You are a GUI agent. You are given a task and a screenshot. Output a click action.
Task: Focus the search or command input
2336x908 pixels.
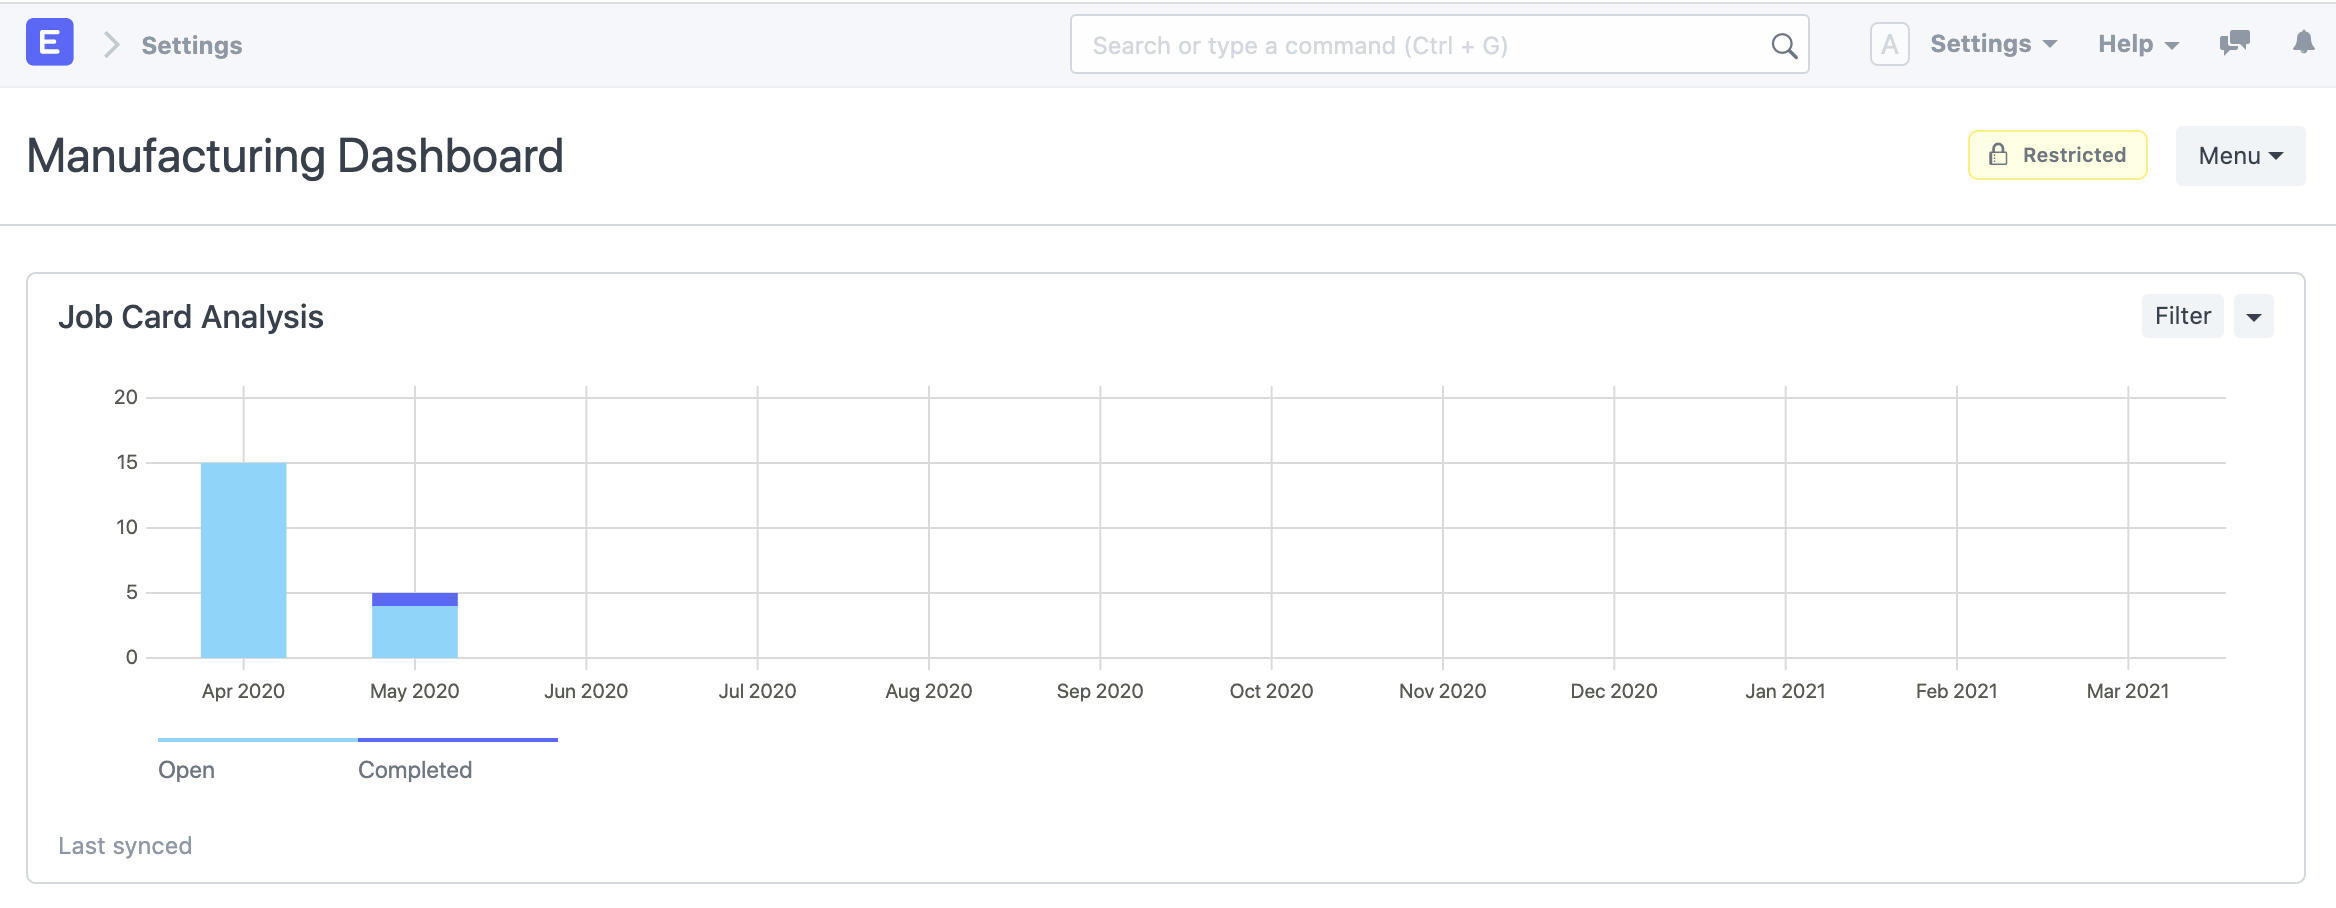coord(1420,45)
